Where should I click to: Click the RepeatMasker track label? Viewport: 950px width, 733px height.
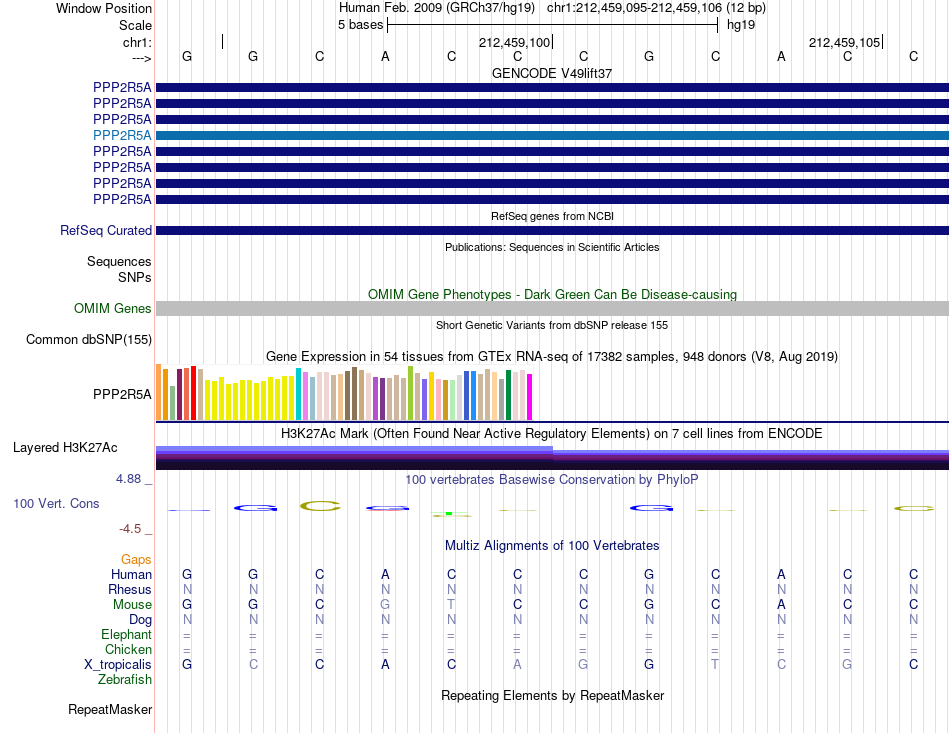(110, 709)
